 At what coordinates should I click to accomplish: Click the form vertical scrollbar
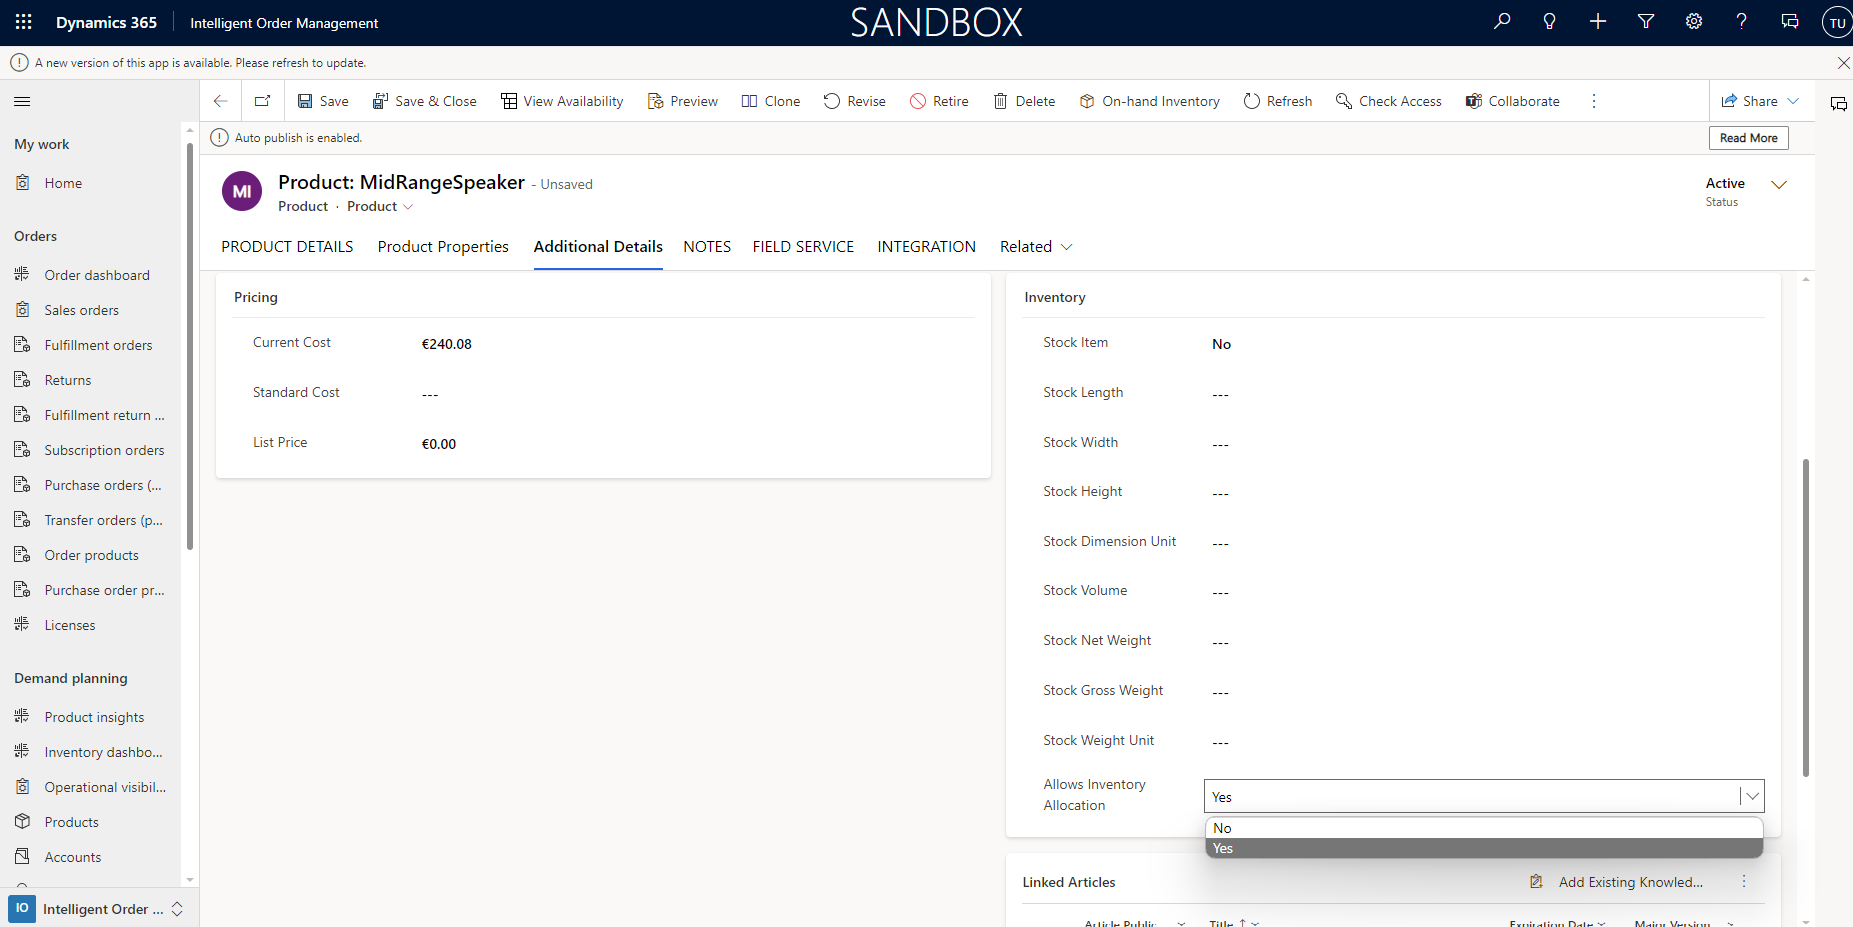click(1806, 617)
